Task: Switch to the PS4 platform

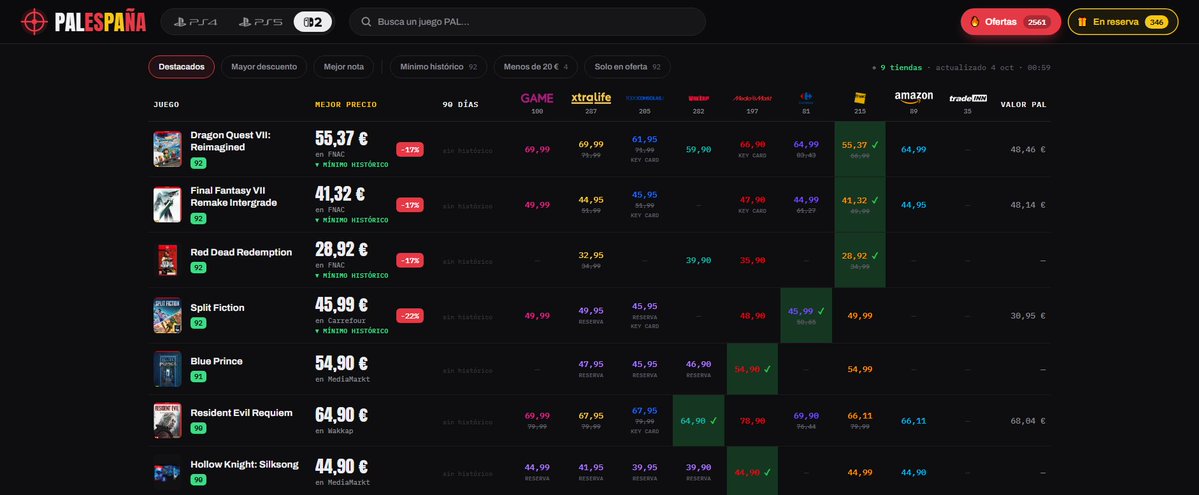Action: coord(196,22)
